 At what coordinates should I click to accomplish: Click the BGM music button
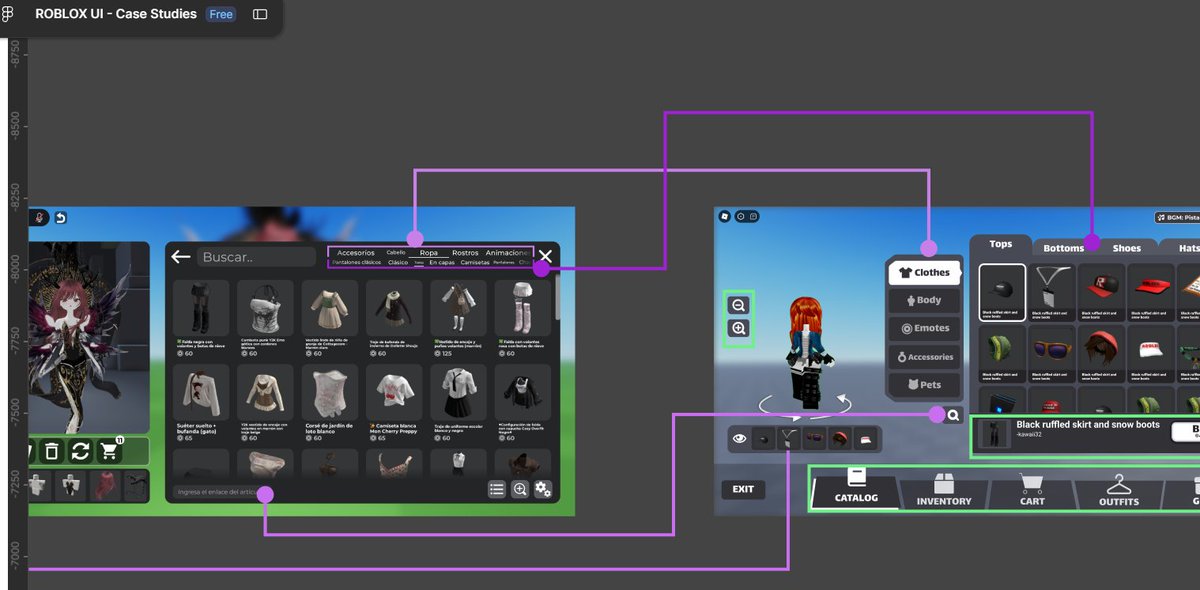(1177, 217)
